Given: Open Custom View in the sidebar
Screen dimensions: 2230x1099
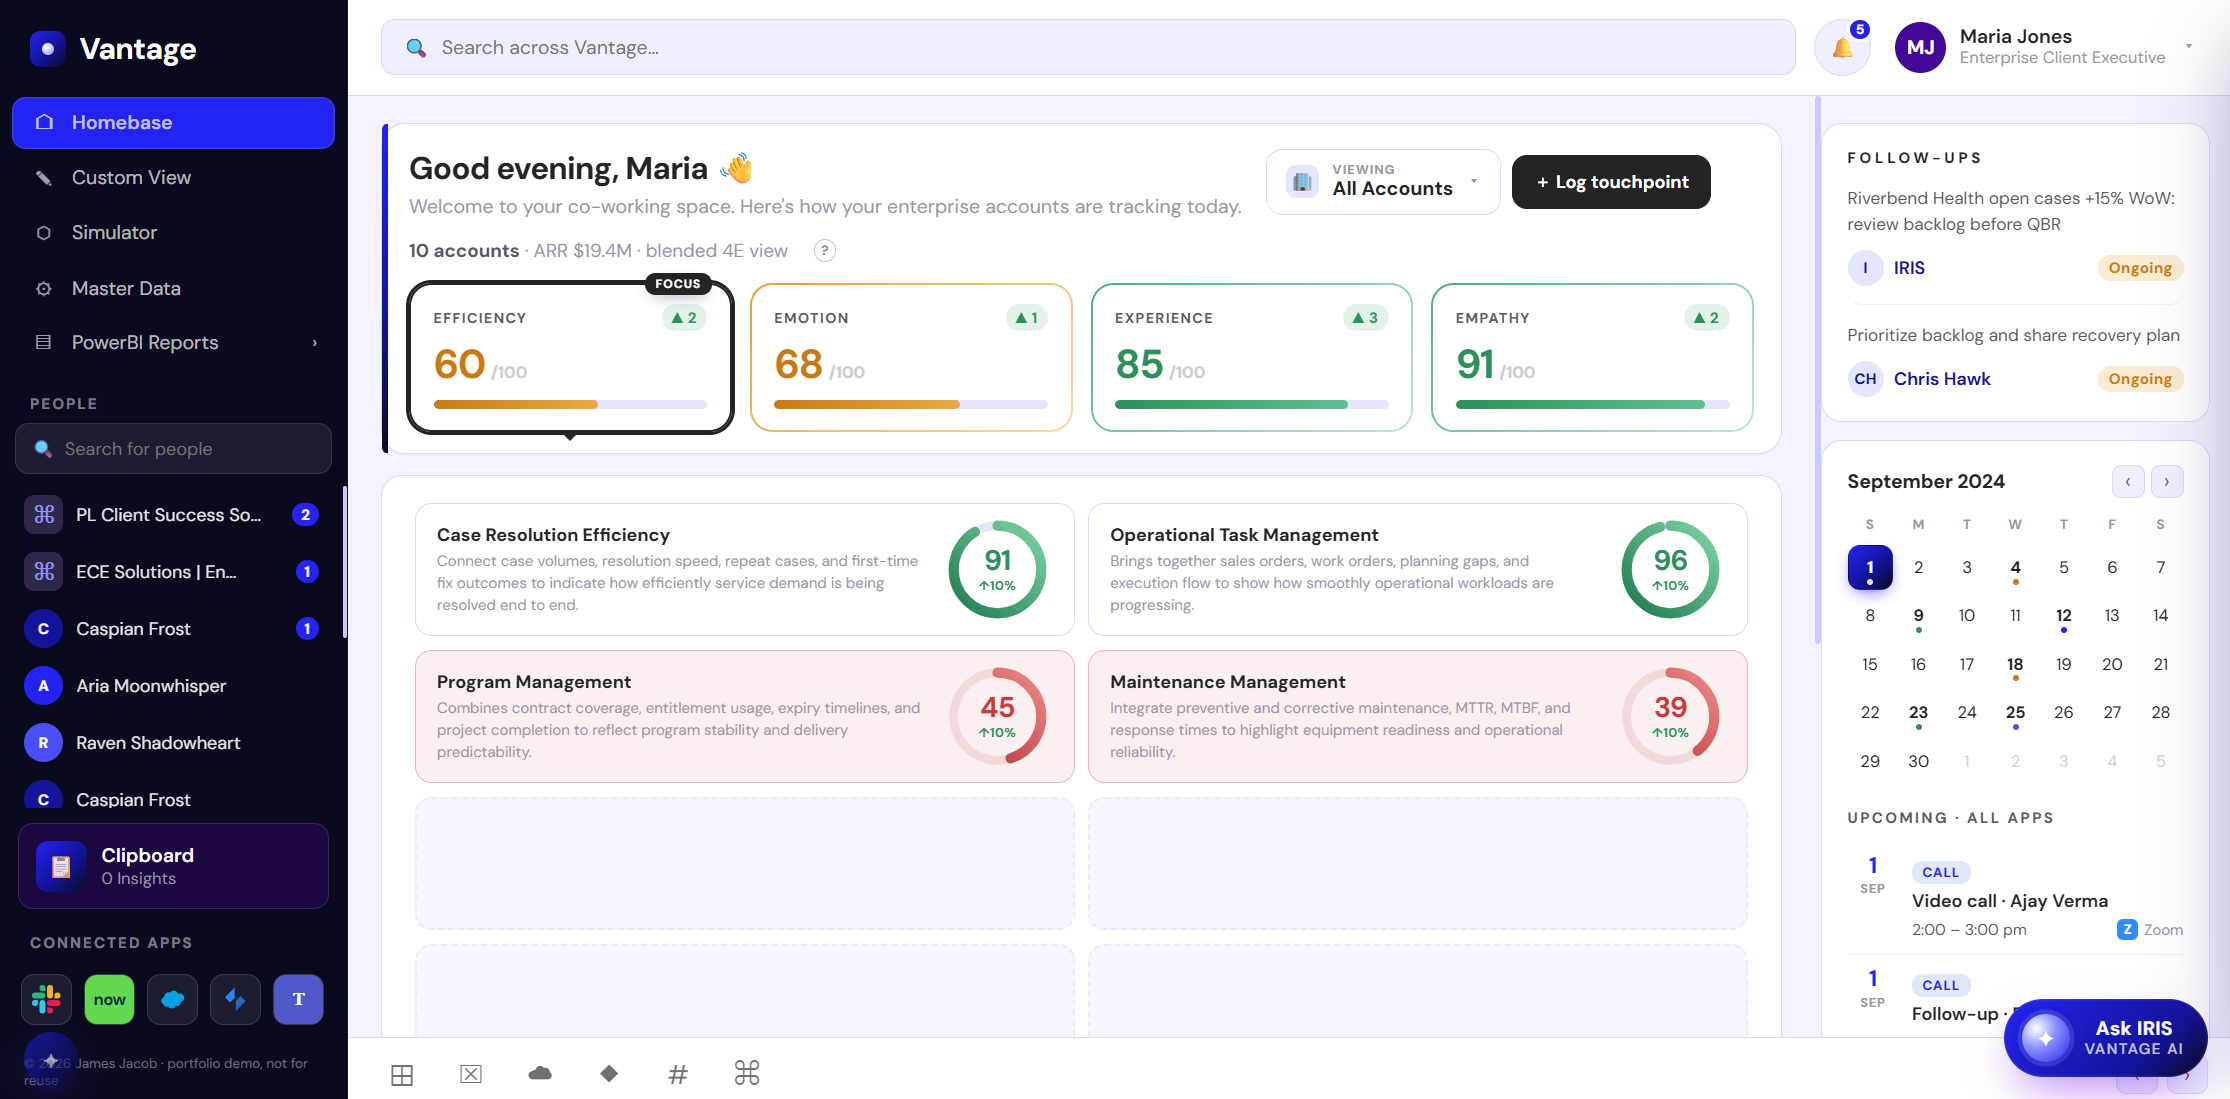Looking at the screenshot, I should (x=173, y=178).
